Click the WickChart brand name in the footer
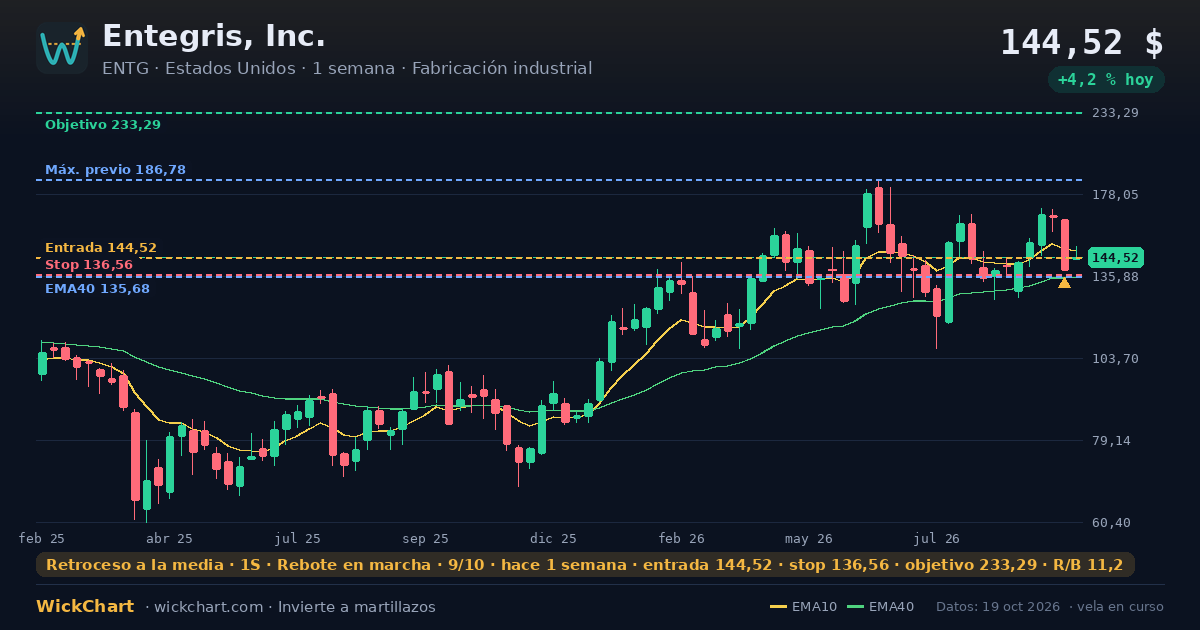Screen dimensions: 1200x630 click(x=85, y=607)
